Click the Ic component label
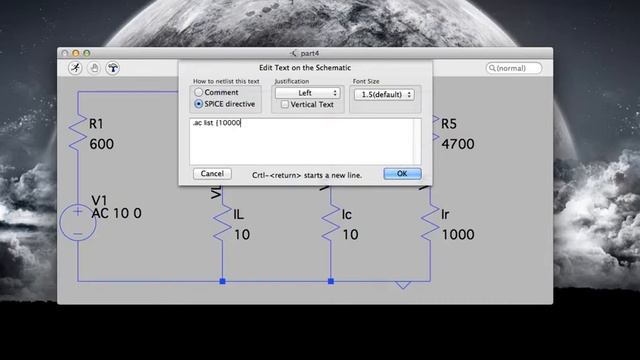This screenshot has height=360, width=640. pos(347,215)
